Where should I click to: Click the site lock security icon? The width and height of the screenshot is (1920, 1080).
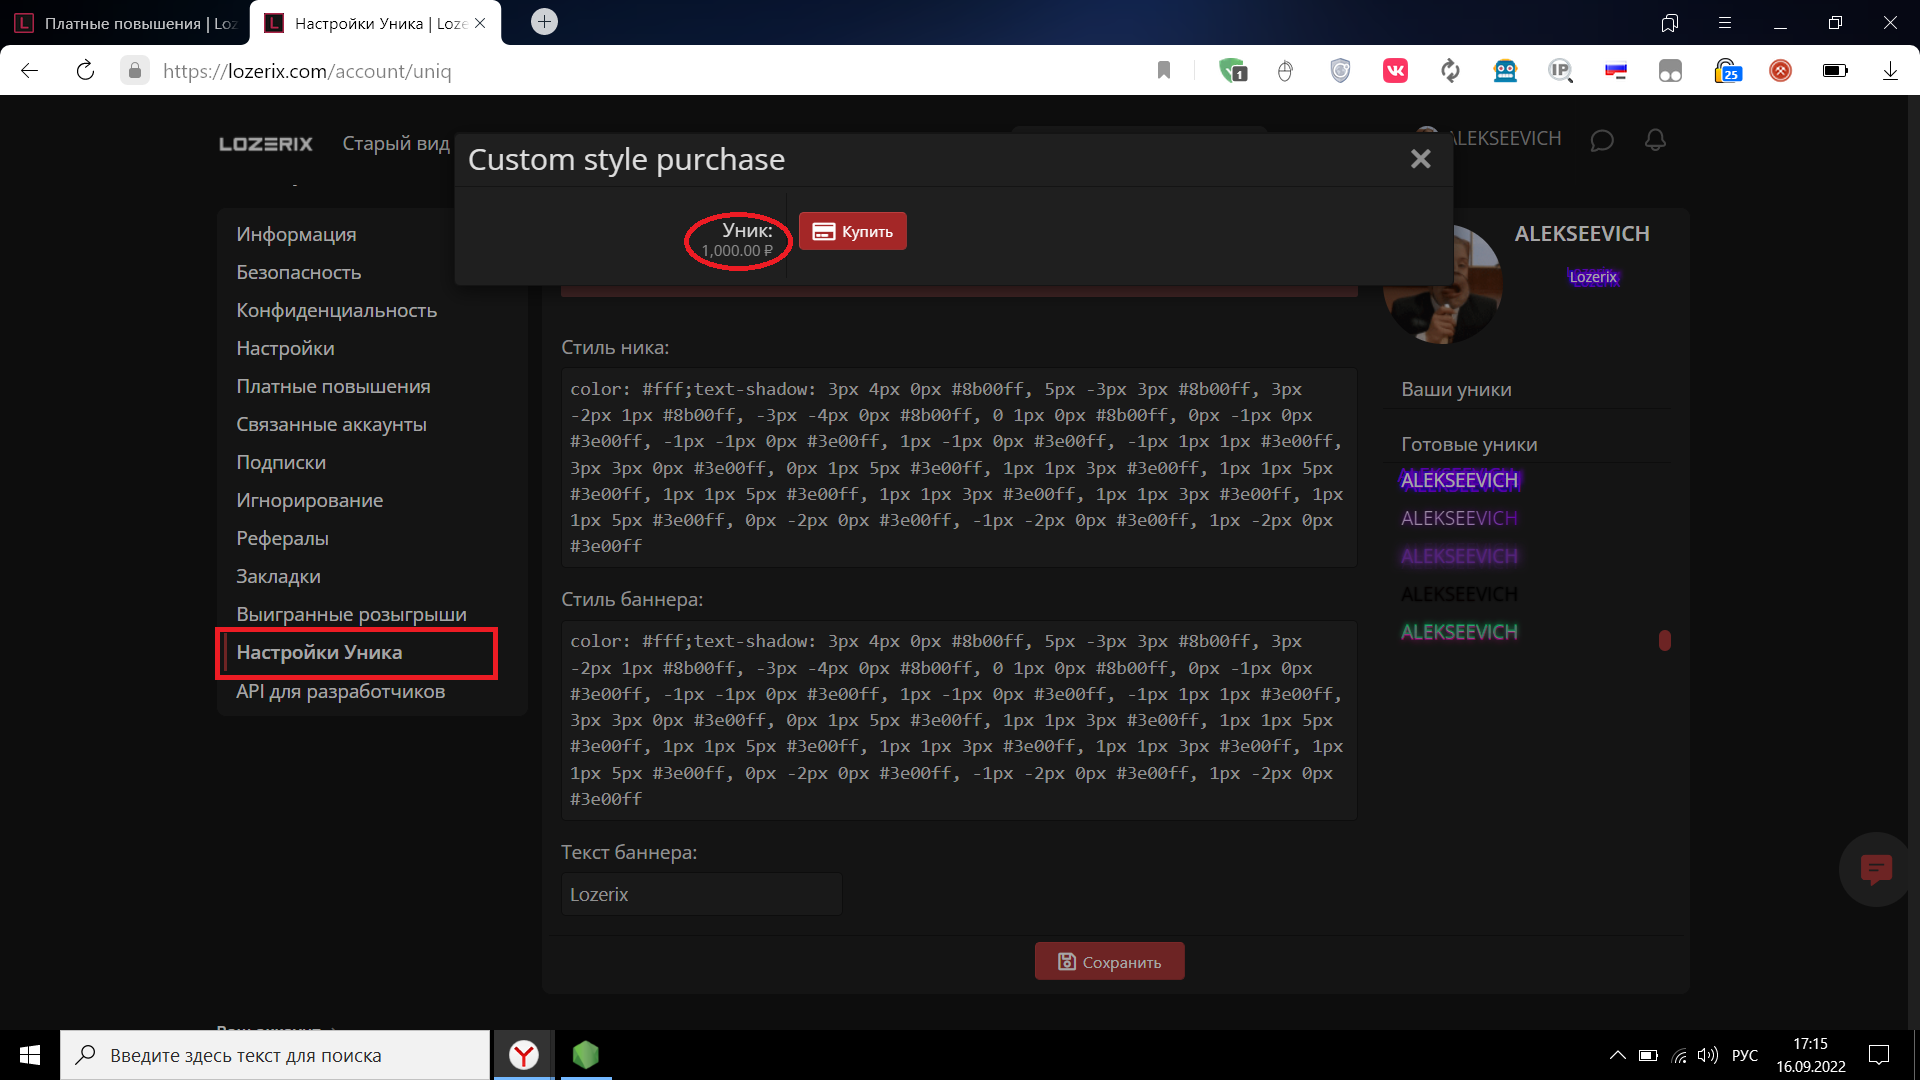click(135, 71)
